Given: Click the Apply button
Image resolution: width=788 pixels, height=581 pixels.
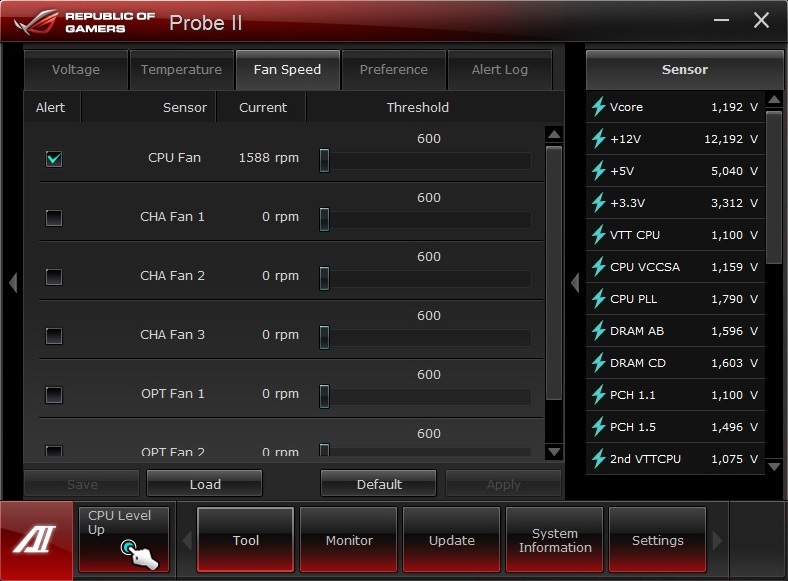Looking at the screenshot, I should [x=503, y=484].
